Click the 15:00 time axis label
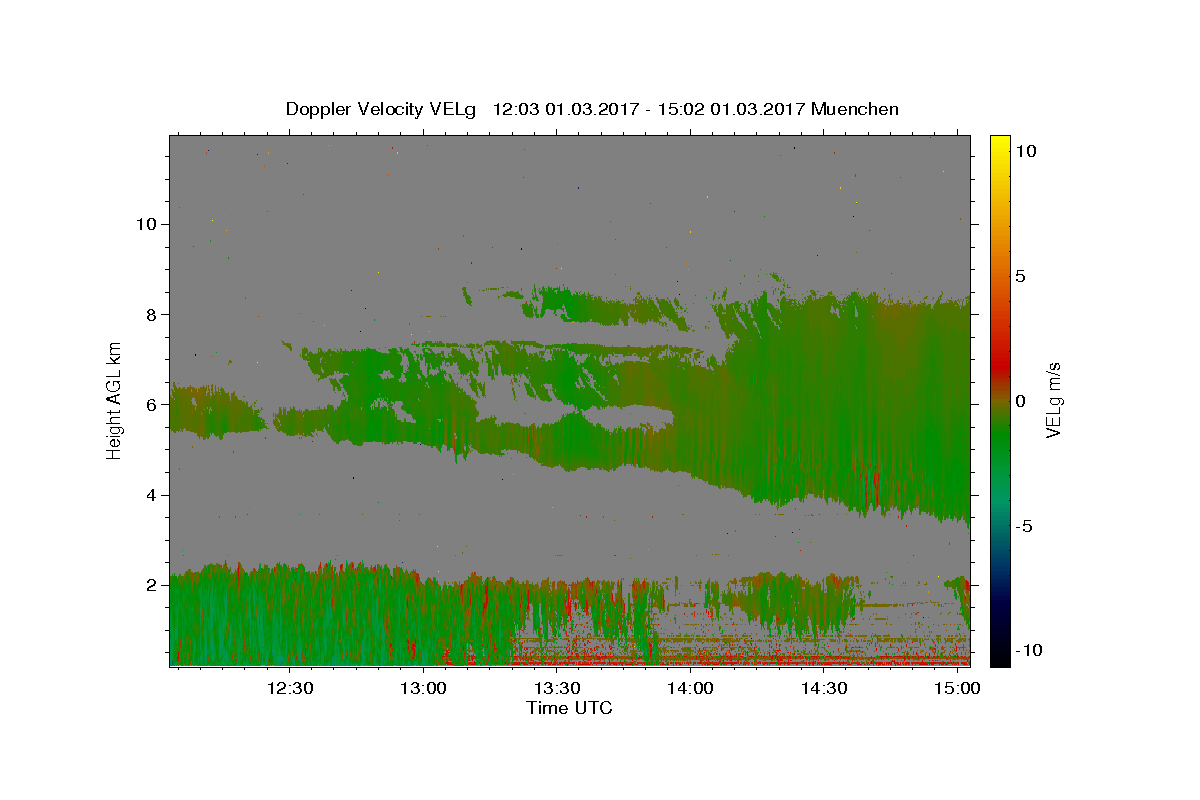Image resolution: width=1200 pixels, height=800 pixels. [959, 688]
